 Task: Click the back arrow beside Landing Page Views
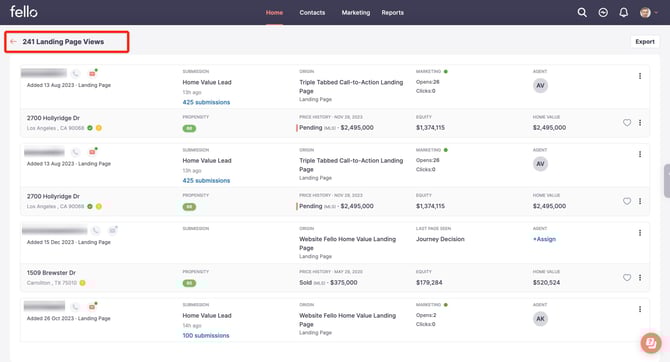[x=13, y=41]
